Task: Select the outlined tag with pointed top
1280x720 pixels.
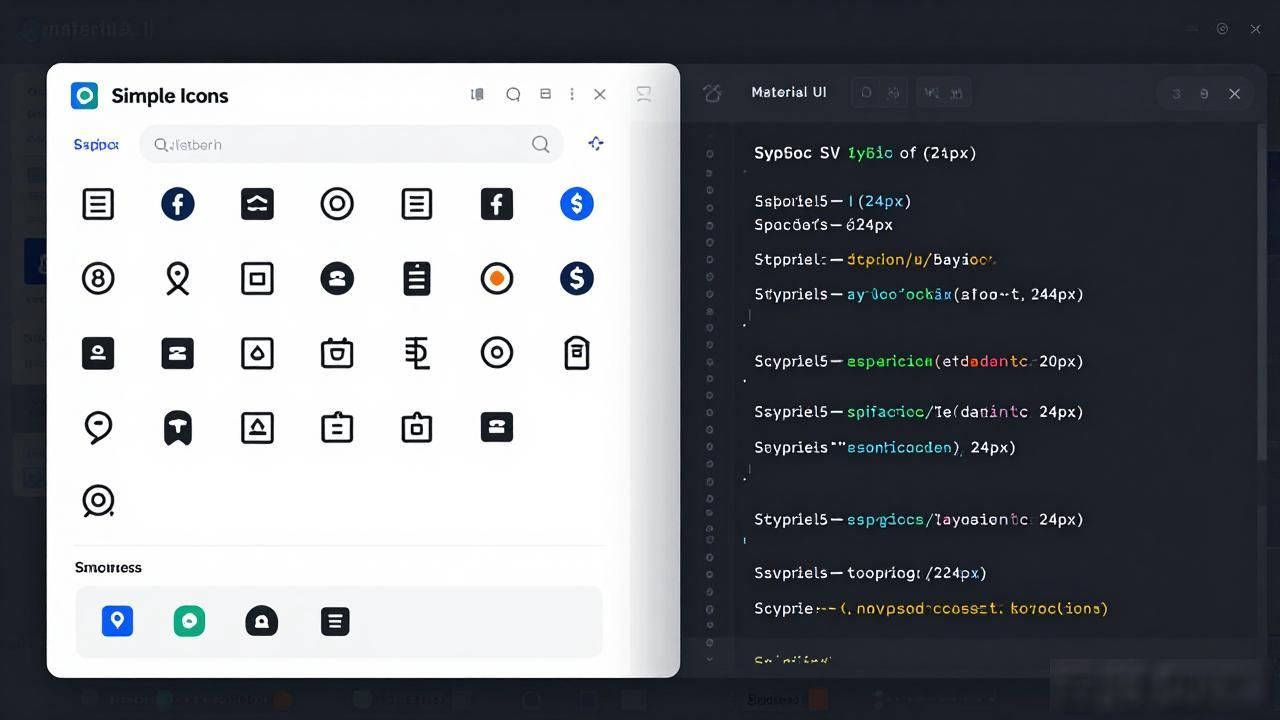Action: tap(577, 353)
